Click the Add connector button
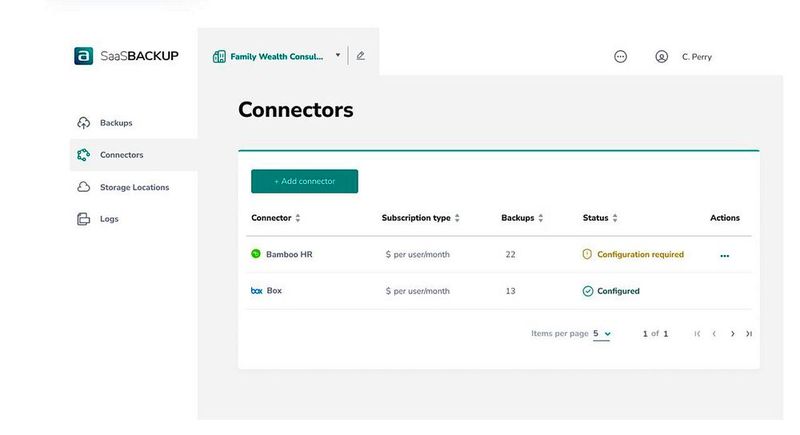The width and height of the screenshot is (800, 435). 304,181
